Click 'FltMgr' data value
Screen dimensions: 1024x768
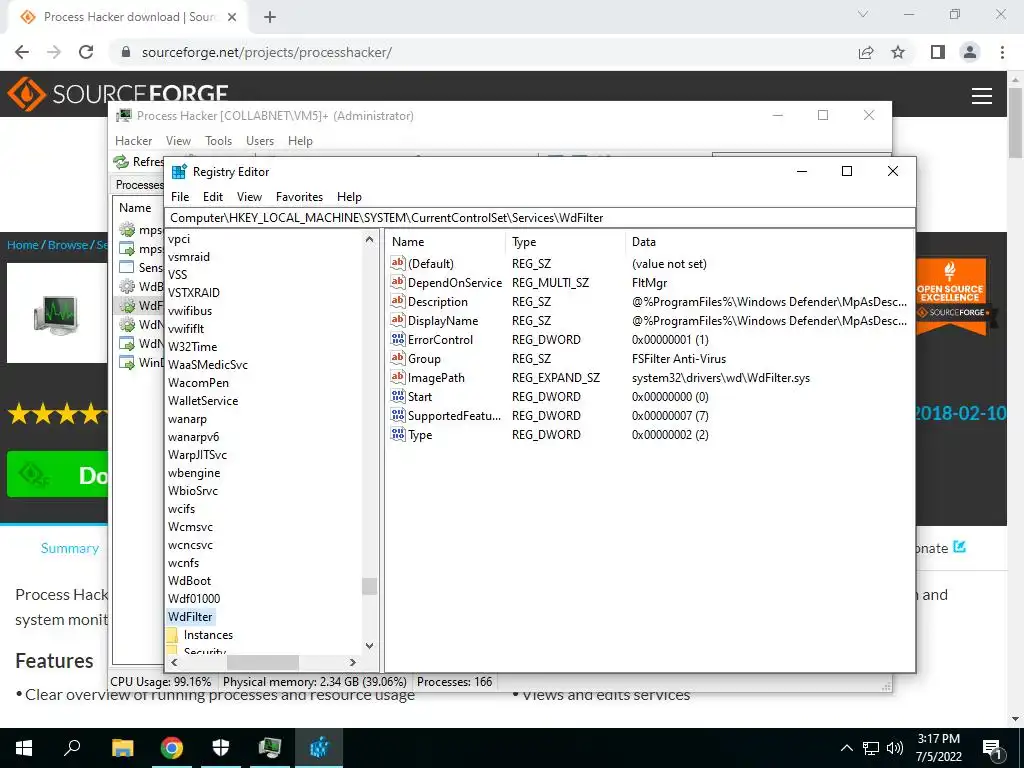[649, 283]
